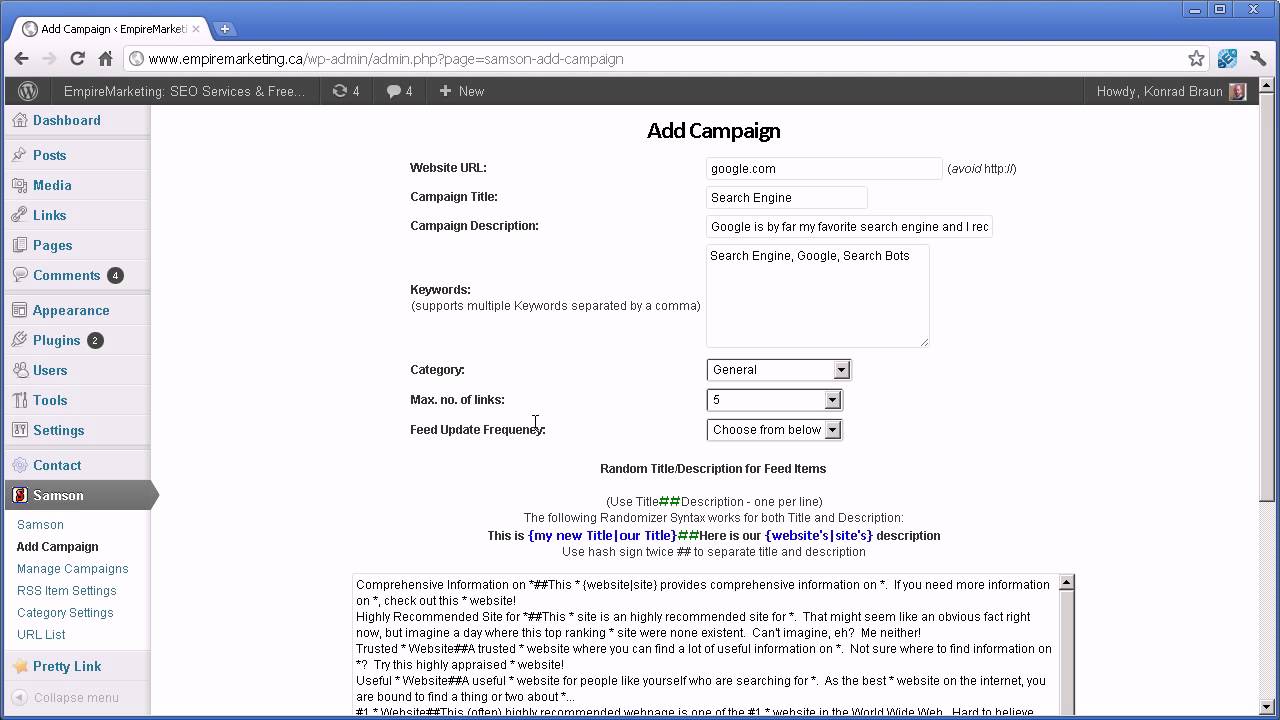Click the Keywords text area

pyautogui.click(x=817, y=296)
